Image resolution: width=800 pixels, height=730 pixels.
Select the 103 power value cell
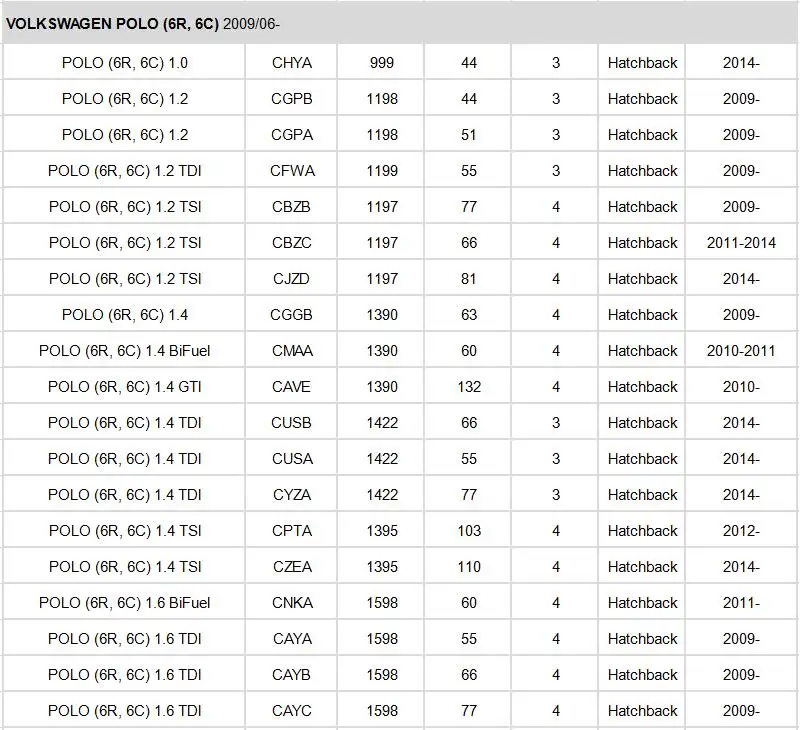(468, 531)
